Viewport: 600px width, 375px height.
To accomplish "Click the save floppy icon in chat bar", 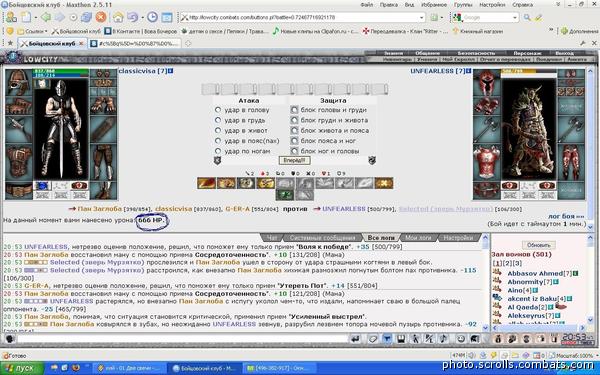I will pos(401,339).
